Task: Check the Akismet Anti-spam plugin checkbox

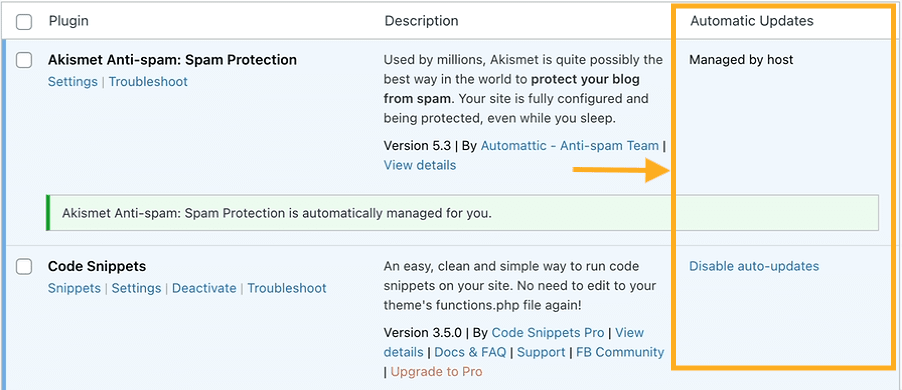Action: (x=24, y=60)
